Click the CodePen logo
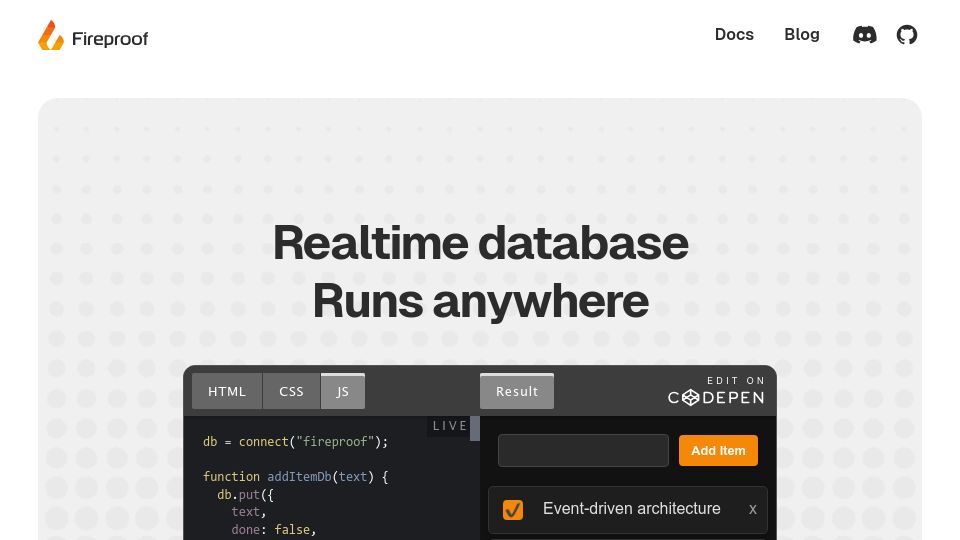Viewport: 960px width, 540px height. click(716, 398)
